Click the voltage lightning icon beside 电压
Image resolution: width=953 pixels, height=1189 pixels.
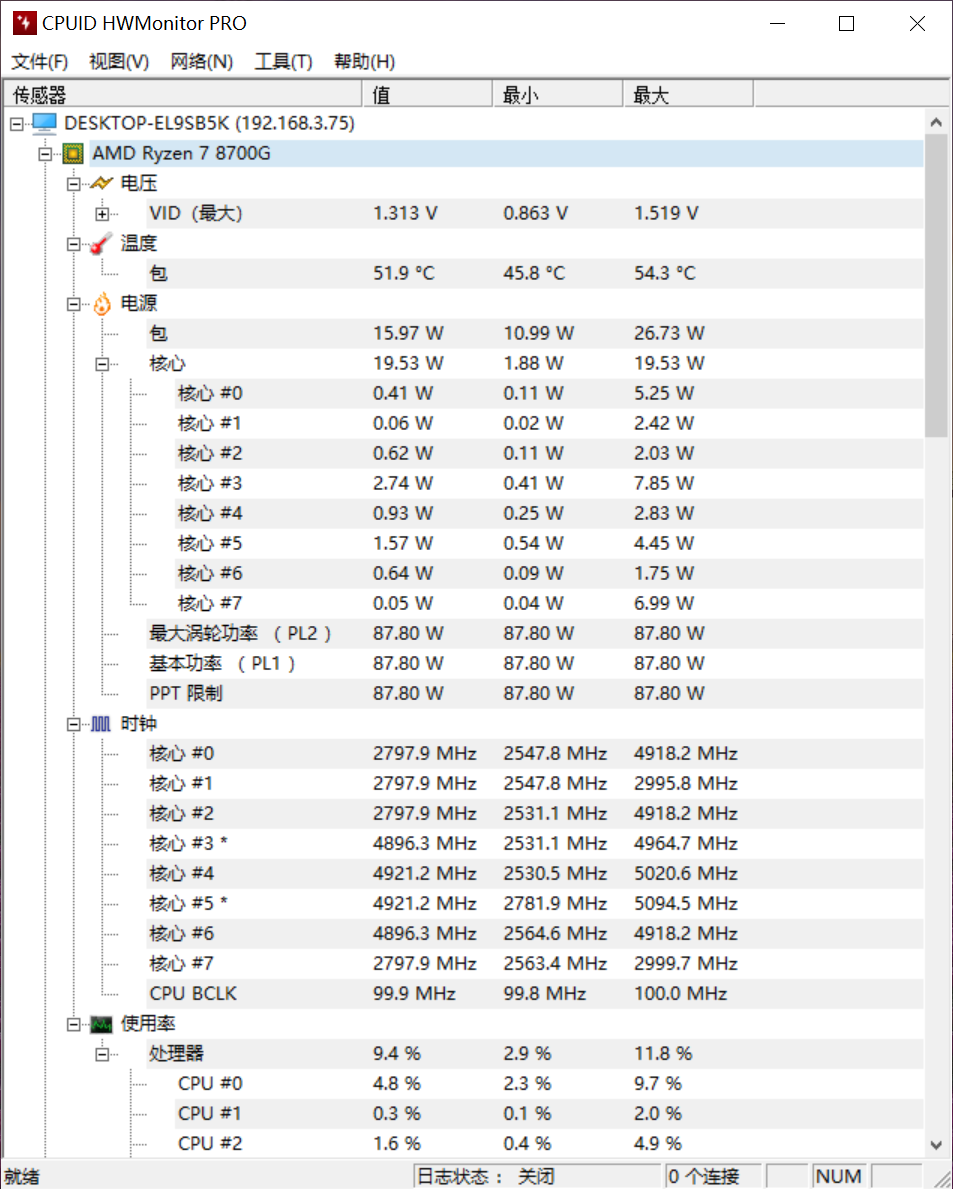(102, 184)
